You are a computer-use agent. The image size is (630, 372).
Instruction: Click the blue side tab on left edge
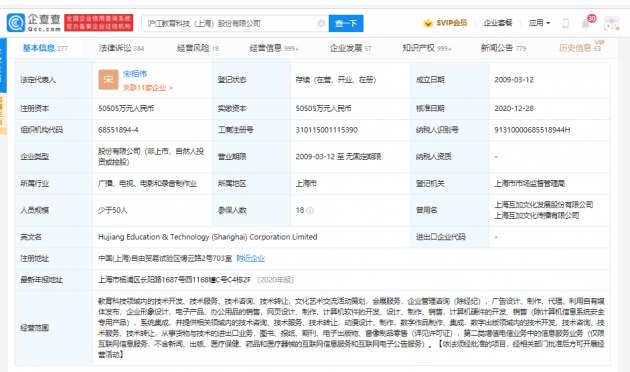(3, 65)
